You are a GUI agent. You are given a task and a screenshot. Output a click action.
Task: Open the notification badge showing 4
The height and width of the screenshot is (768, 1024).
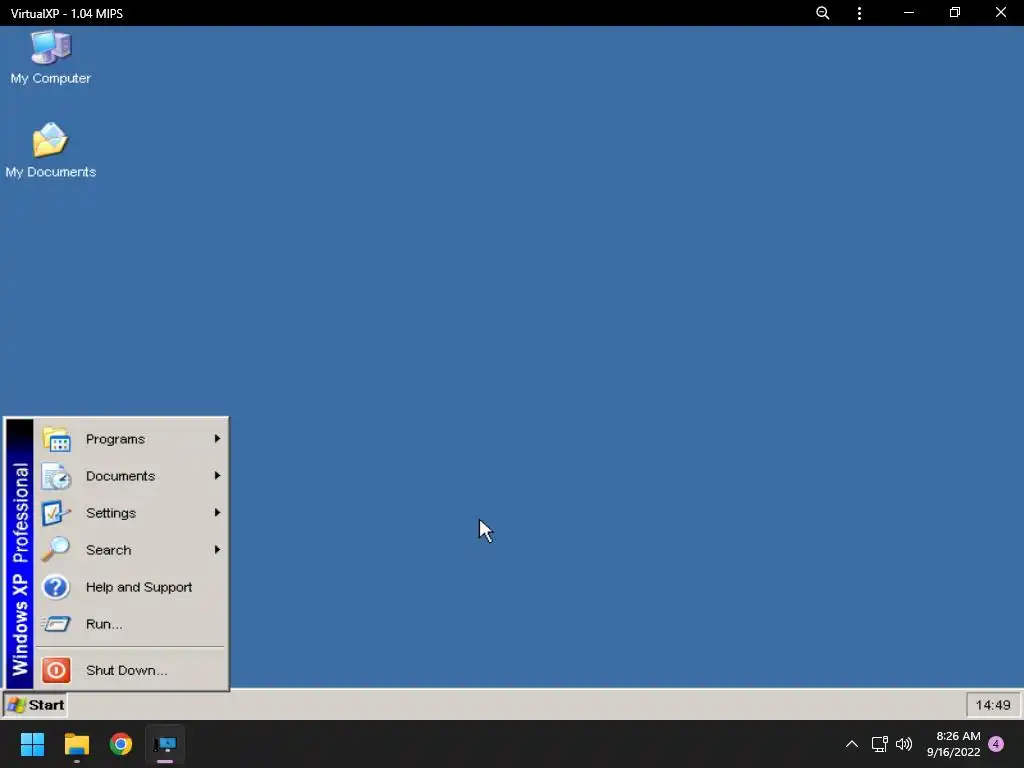pos(996,744)
